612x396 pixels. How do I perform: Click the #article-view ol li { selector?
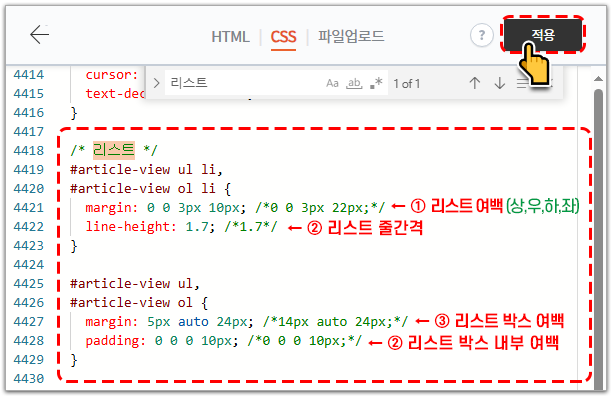pos(150,189)
